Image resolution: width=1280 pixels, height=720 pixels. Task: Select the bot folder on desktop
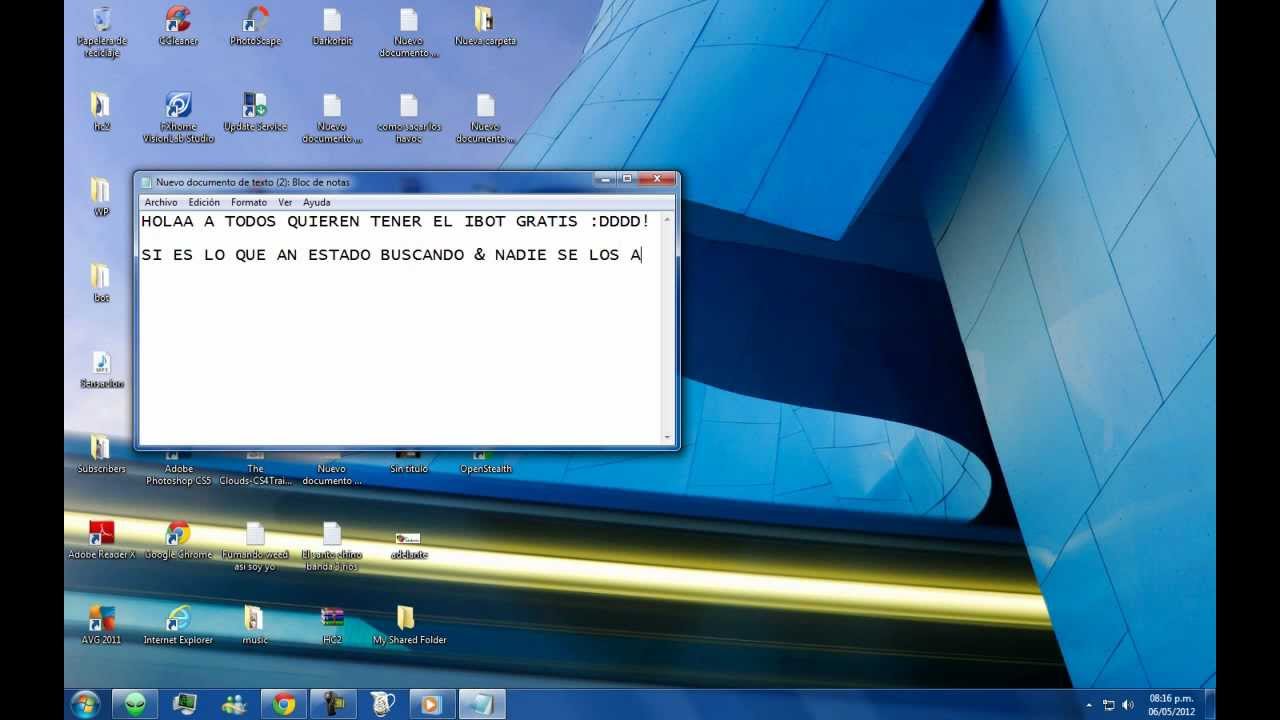[101, 283]
